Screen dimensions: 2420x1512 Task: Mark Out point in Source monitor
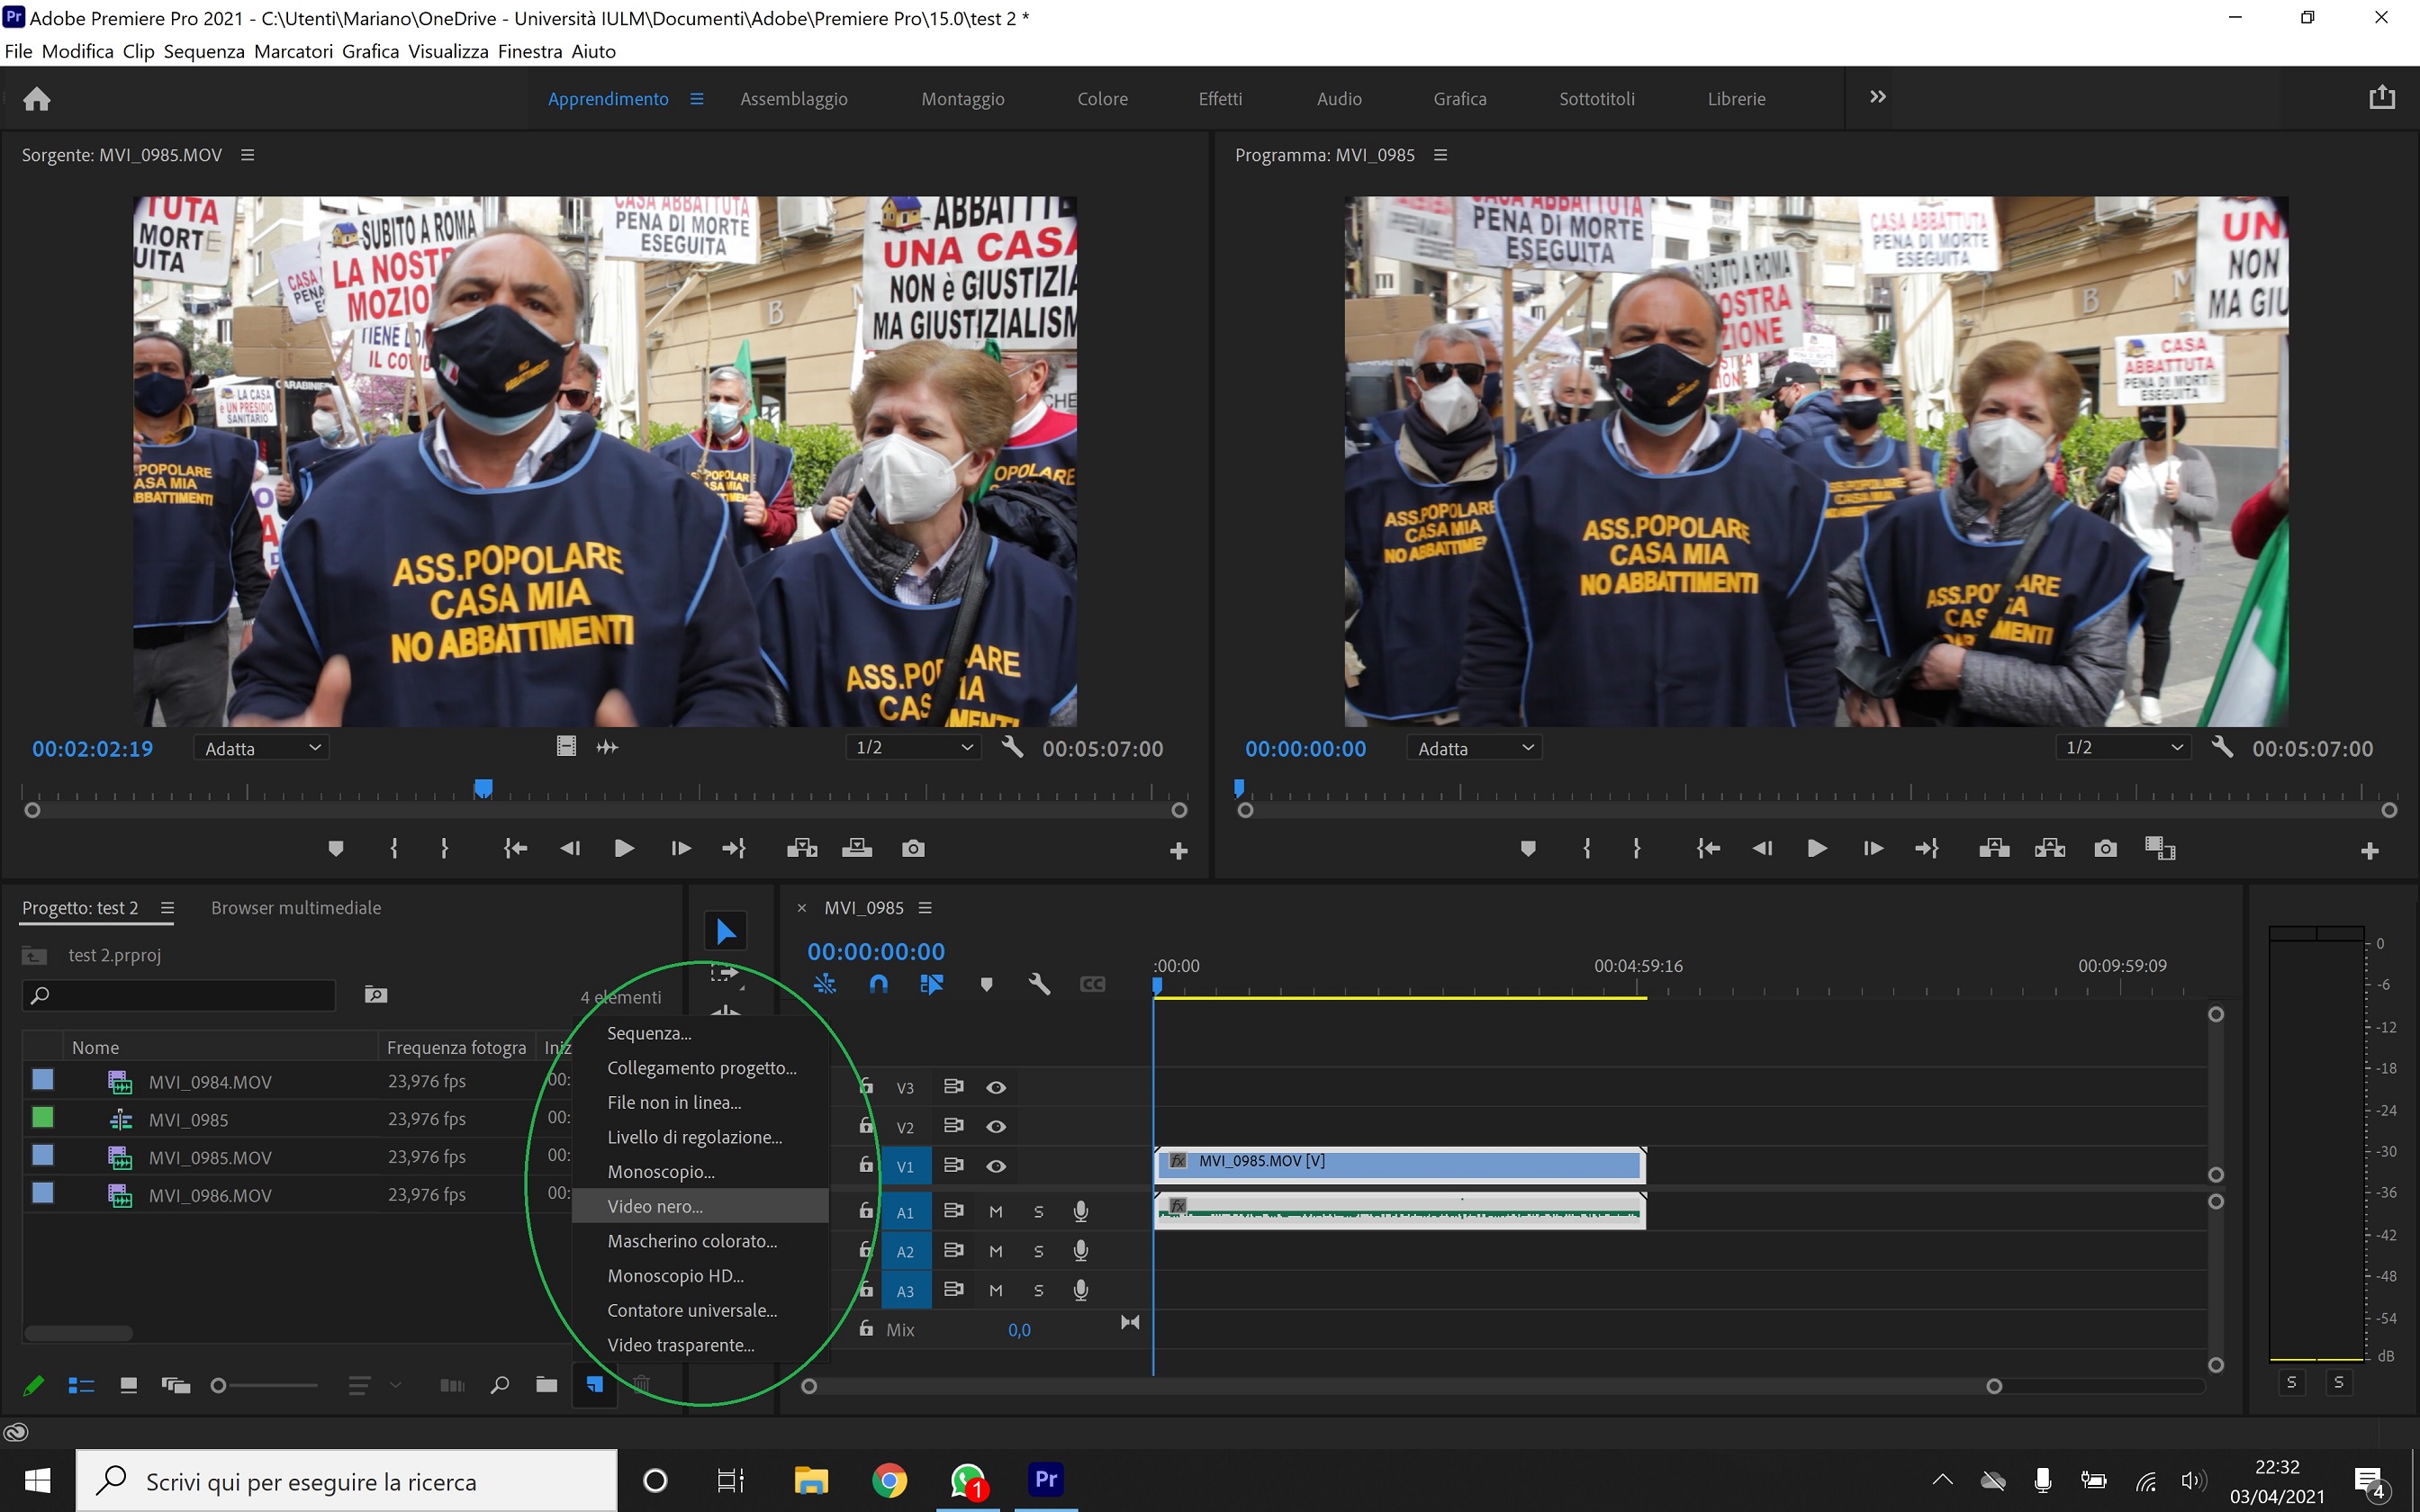coord(444,849)
